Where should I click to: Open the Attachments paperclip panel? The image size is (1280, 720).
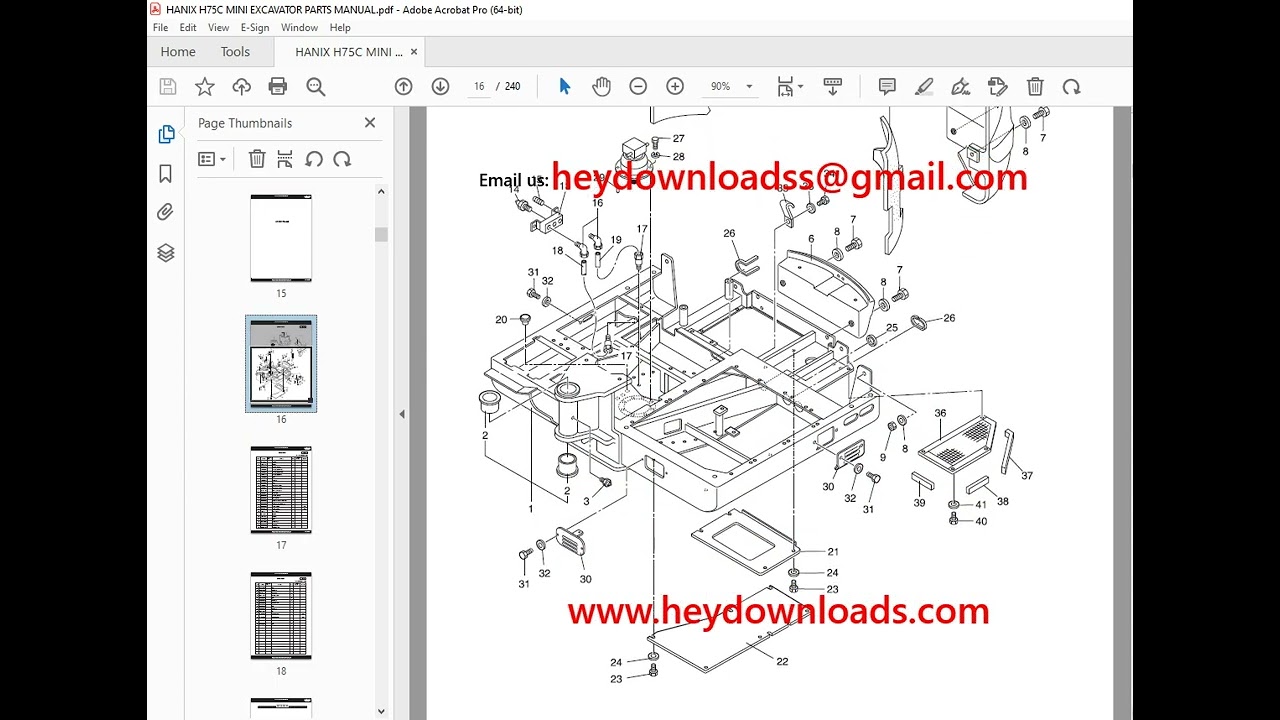[x=166, y=212]
